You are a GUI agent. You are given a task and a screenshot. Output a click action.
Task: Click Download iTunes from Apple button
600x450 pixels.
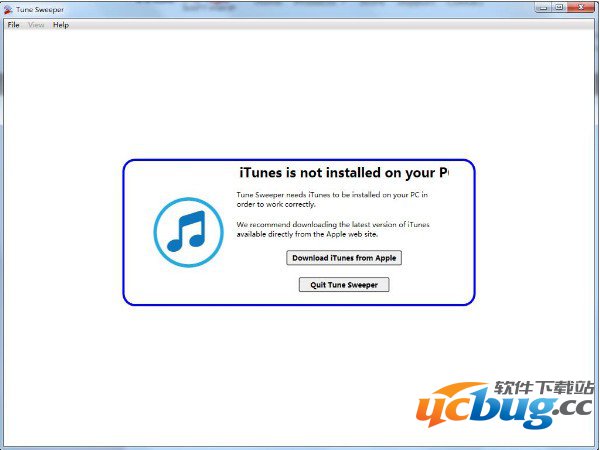click(344, 258)
